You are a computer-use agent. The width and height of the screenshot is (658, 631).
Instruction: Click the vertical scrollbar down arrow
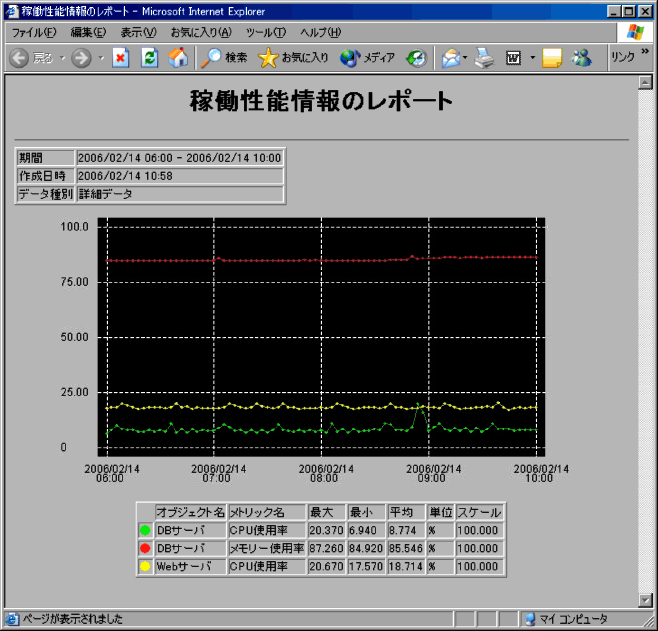[645, 600]
